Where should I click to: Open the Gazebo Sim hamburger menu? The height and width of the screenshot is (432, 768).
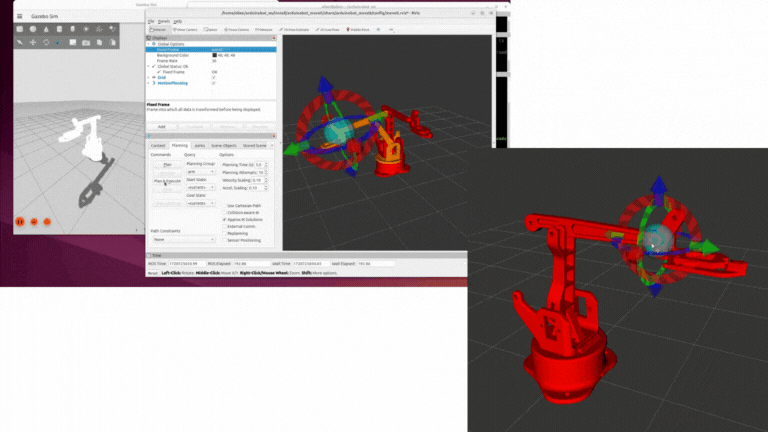click(19, 14)
